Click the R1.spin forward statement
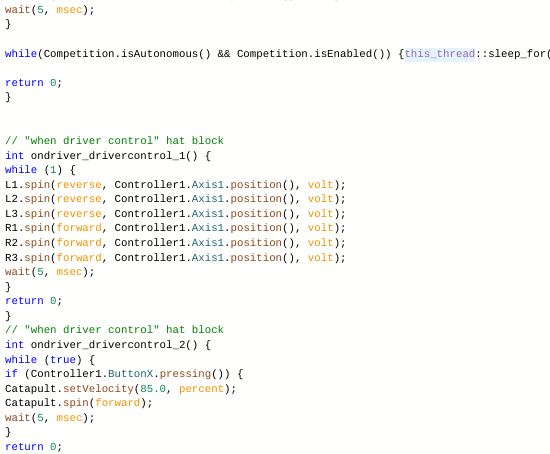The image size is (550, 454). click(175, 228)
